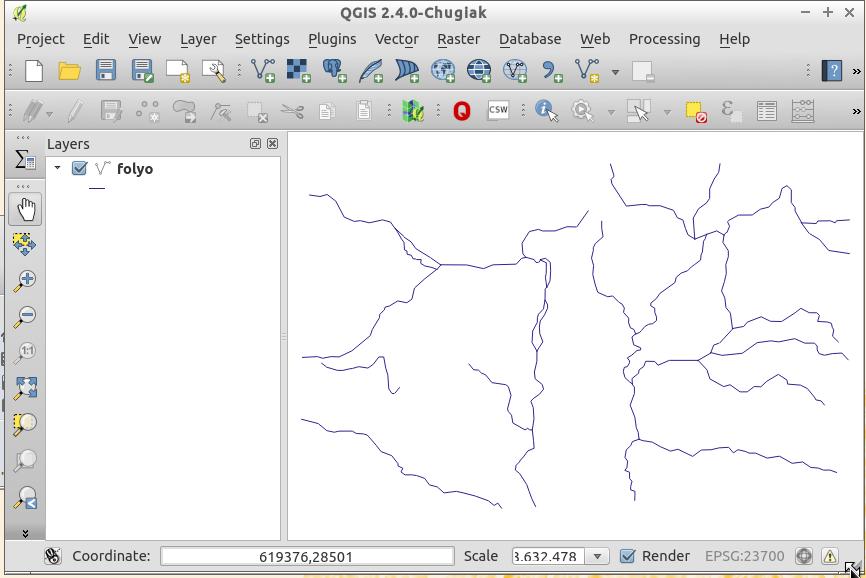Open the Settings menu
The image size is (866, 578).
[262, 39]
